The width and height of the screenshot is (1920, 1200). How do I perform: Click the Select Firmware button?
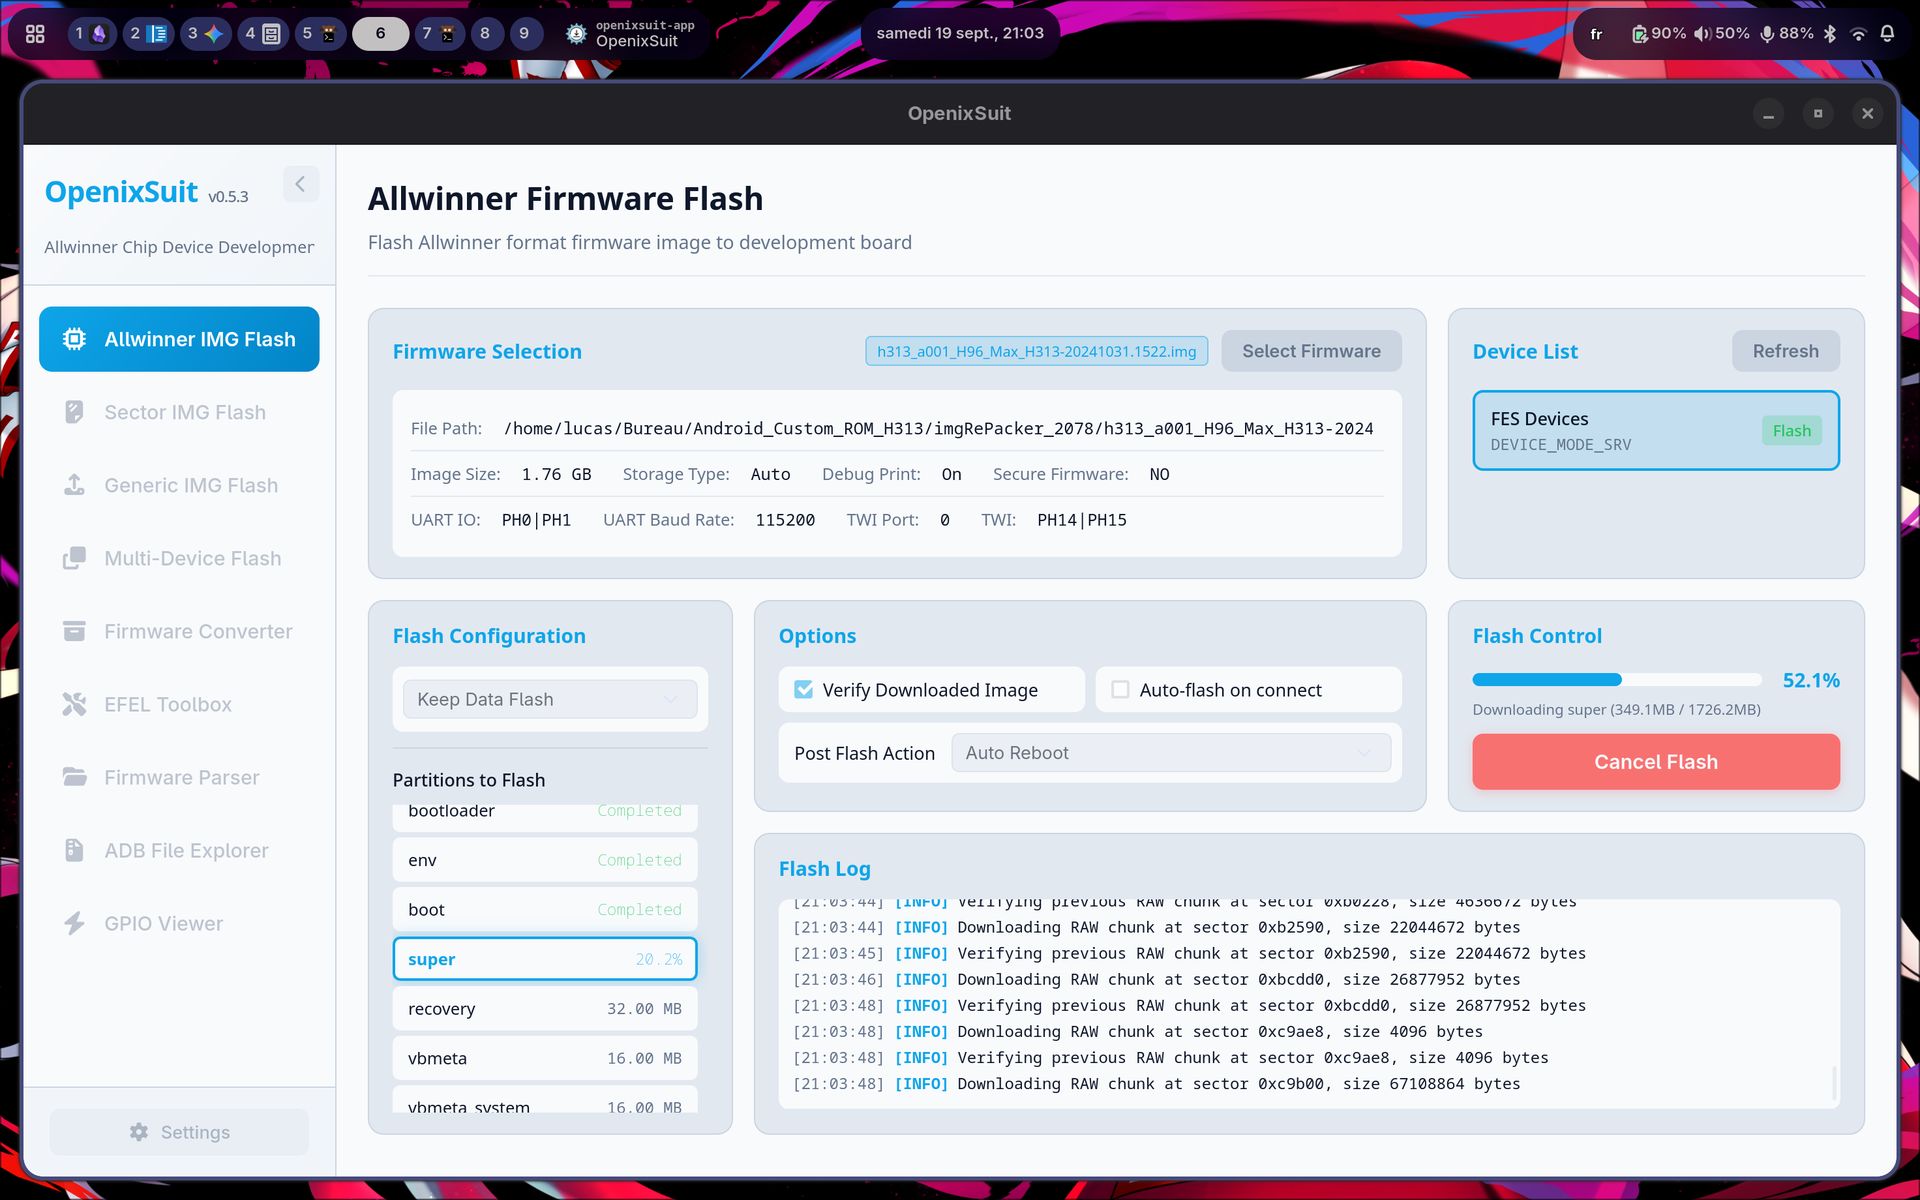tap(1311, 351)
